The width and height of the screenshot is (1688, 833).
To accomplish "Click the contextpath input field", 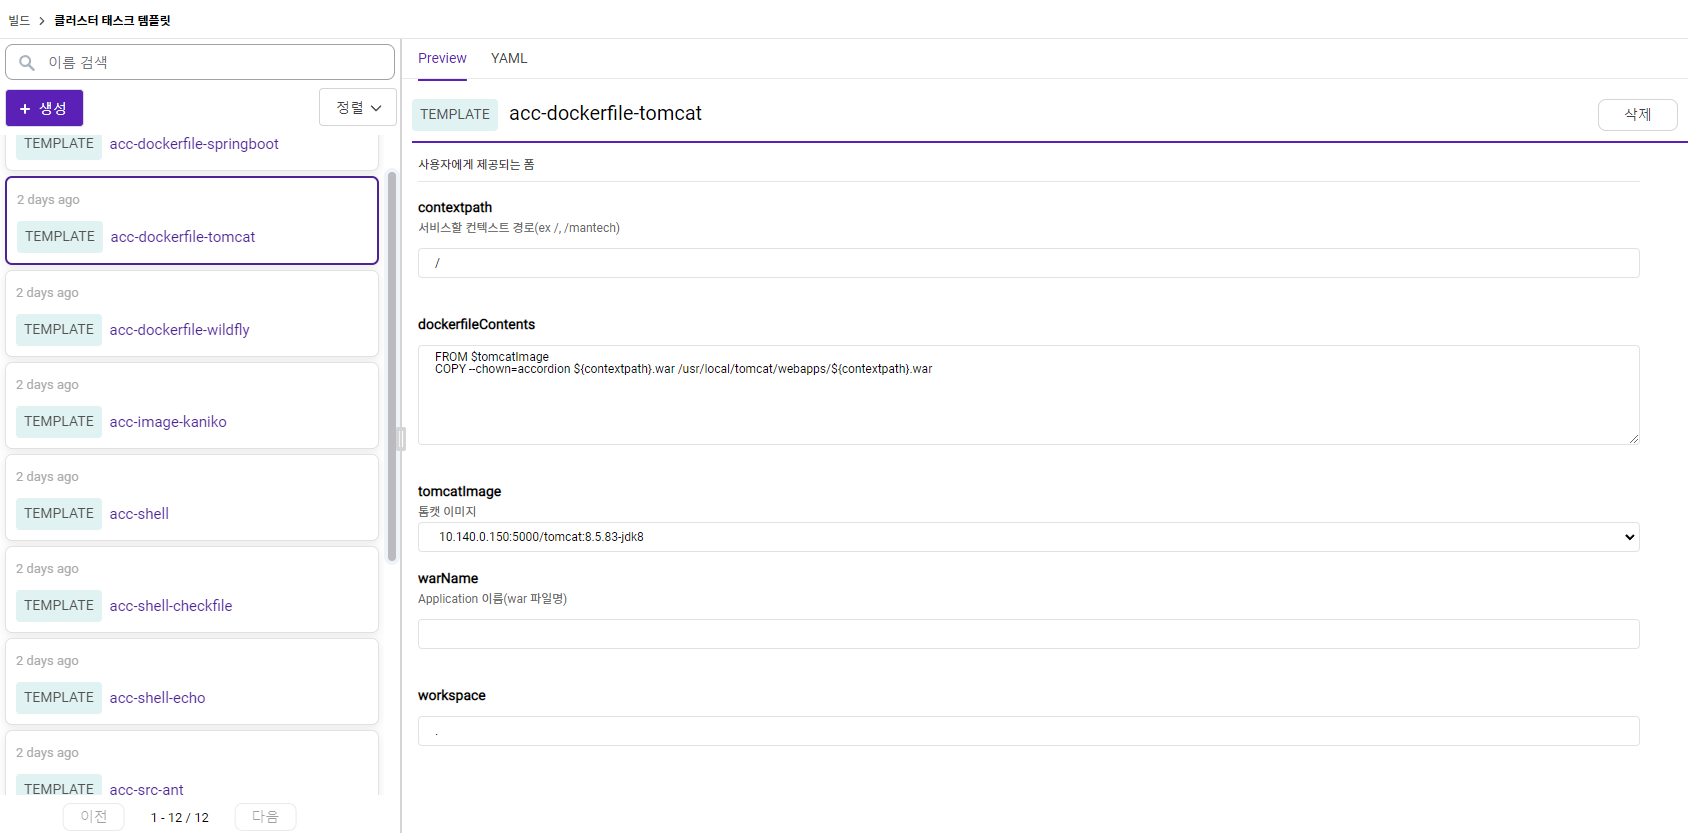I will pyautogui.click(x=1028, y=263).
